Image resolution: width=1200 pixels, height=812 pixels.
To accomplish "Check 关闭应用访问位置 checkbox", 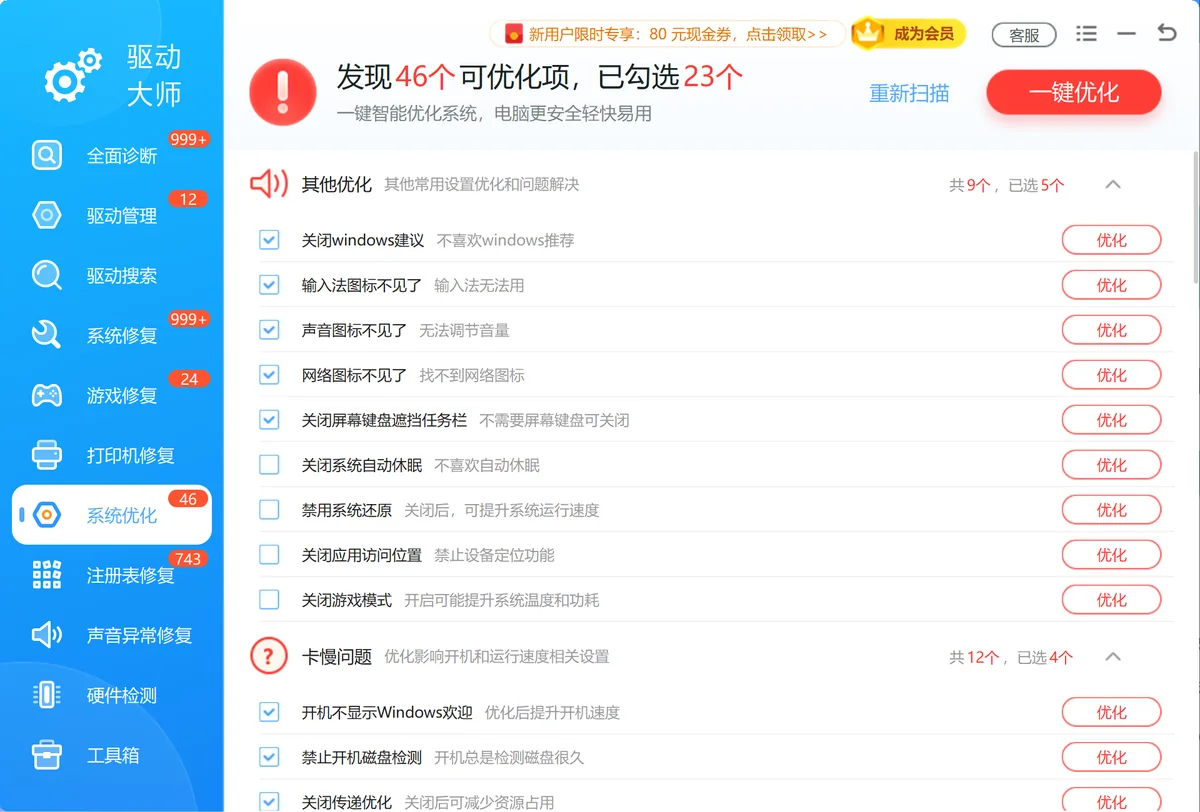I will [x=269, y=555].
